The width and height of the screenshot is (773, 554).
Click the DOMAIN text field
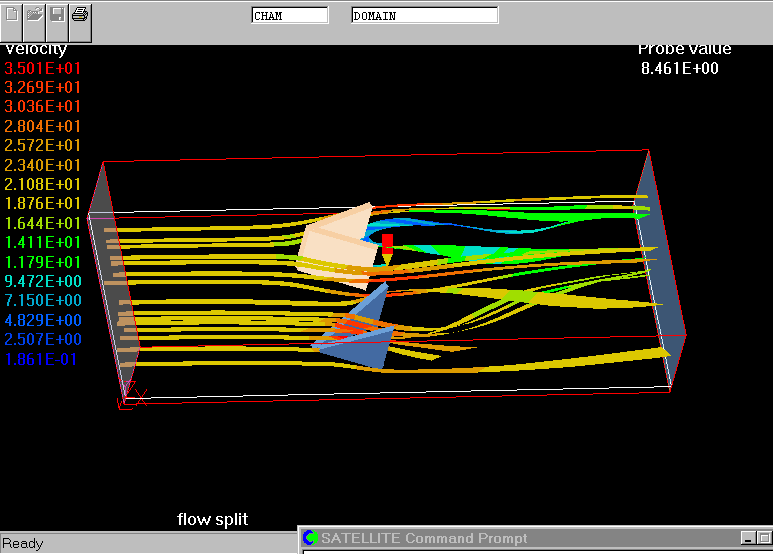(x=424, y=16)
